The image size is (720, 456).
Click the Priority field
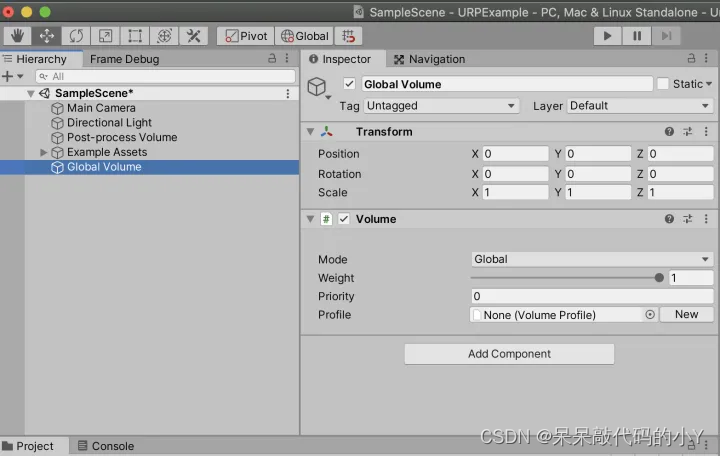click(x=592, y=296)
